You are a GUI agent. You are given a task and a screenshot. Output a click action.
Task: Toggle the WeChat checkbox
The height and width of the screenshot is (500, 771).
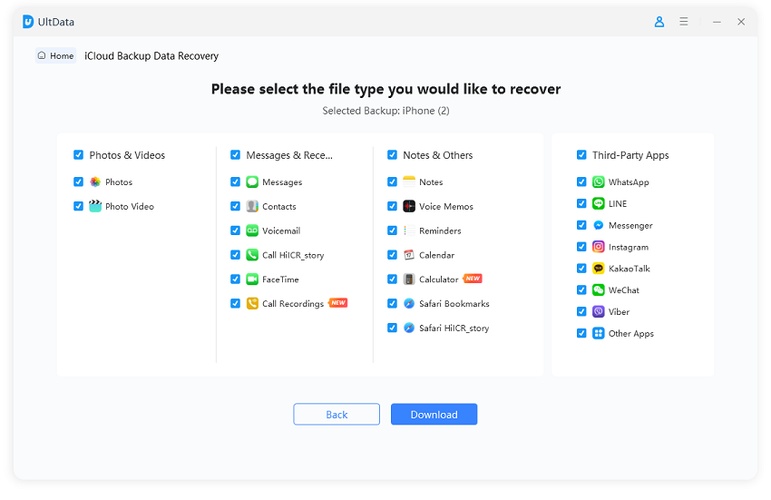[581, 290]
